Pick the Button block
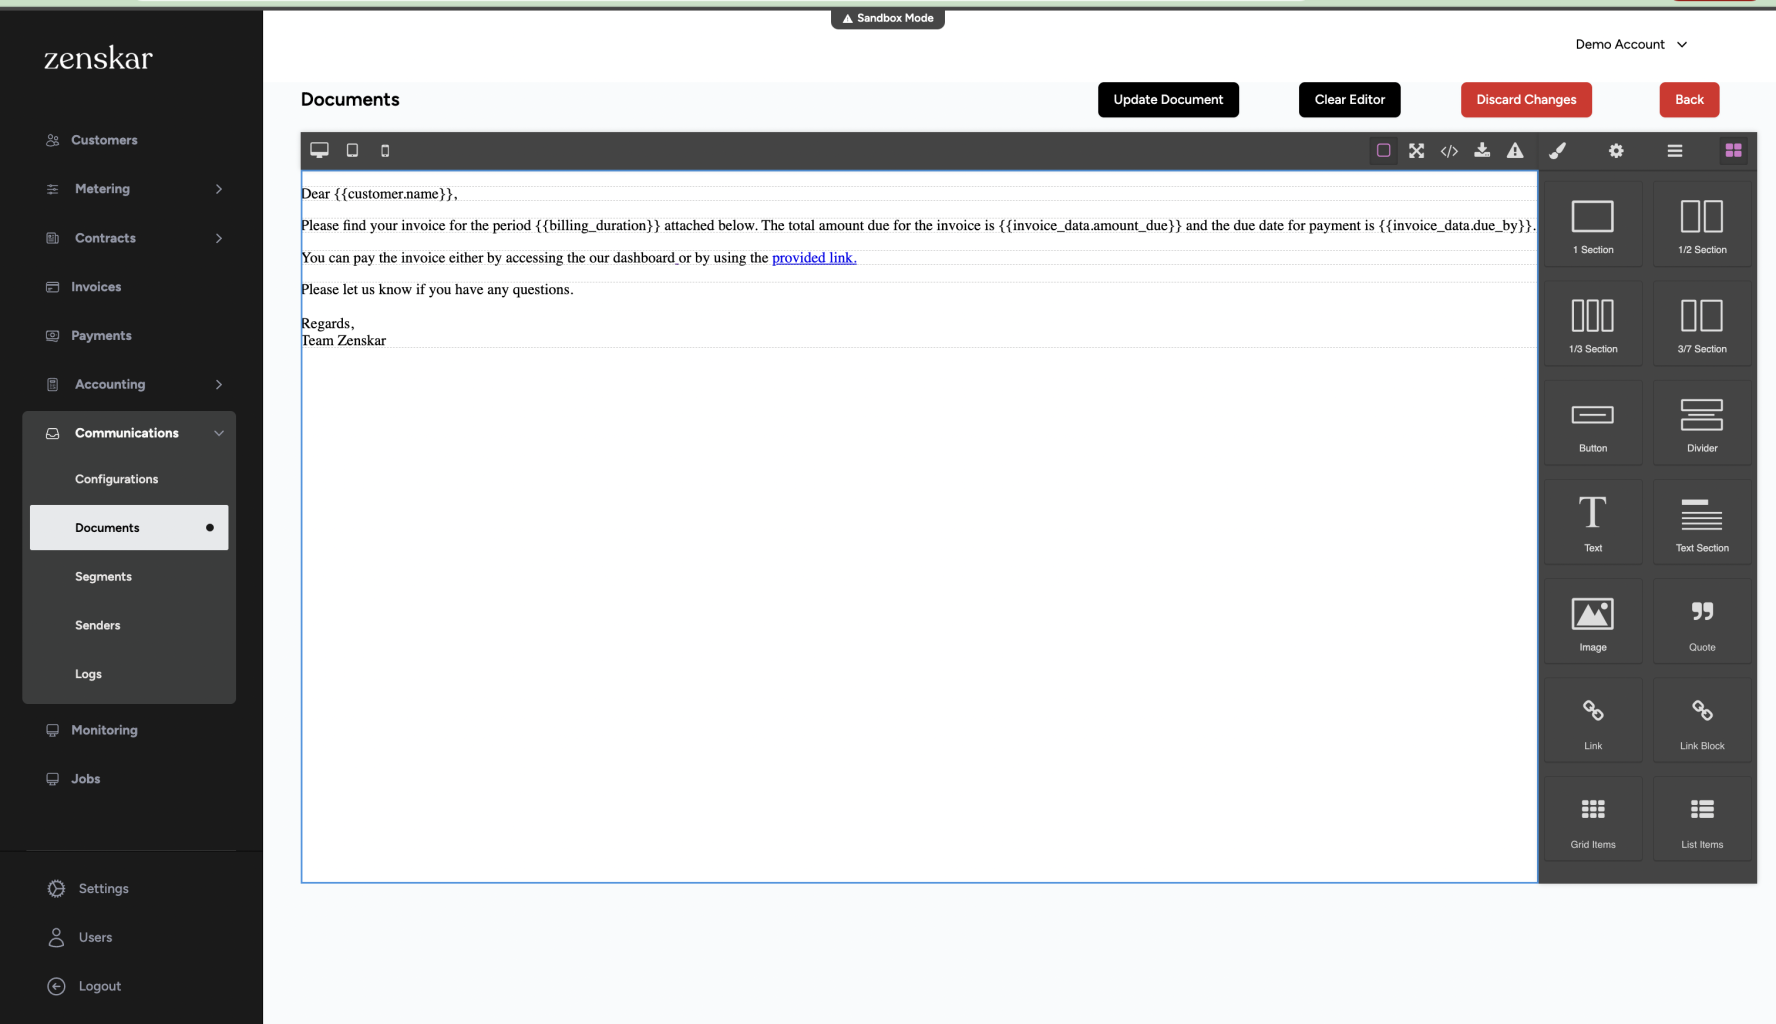Viewport: 1776px width, 1024px height. pyautogui.click(x=1593, y=422)
